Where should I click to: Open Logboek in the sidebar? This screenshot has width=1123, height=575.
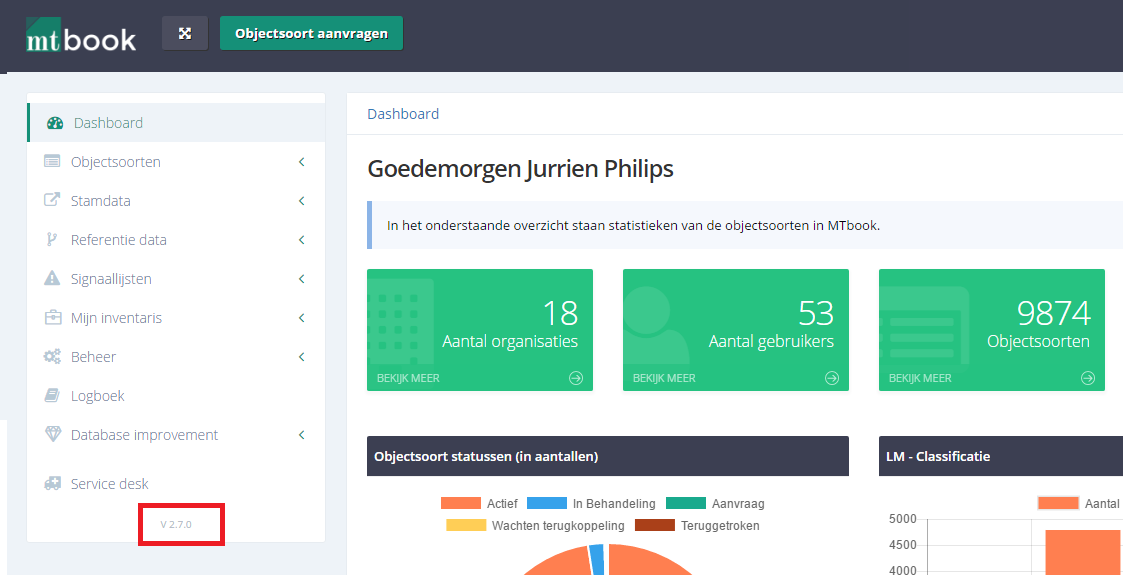tap(176, 395)
